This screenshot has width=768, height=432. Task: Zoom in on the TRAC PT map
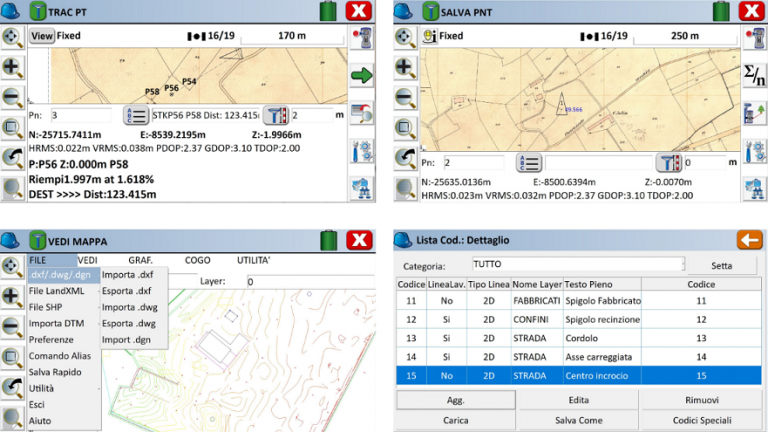(x=13, y=68)
